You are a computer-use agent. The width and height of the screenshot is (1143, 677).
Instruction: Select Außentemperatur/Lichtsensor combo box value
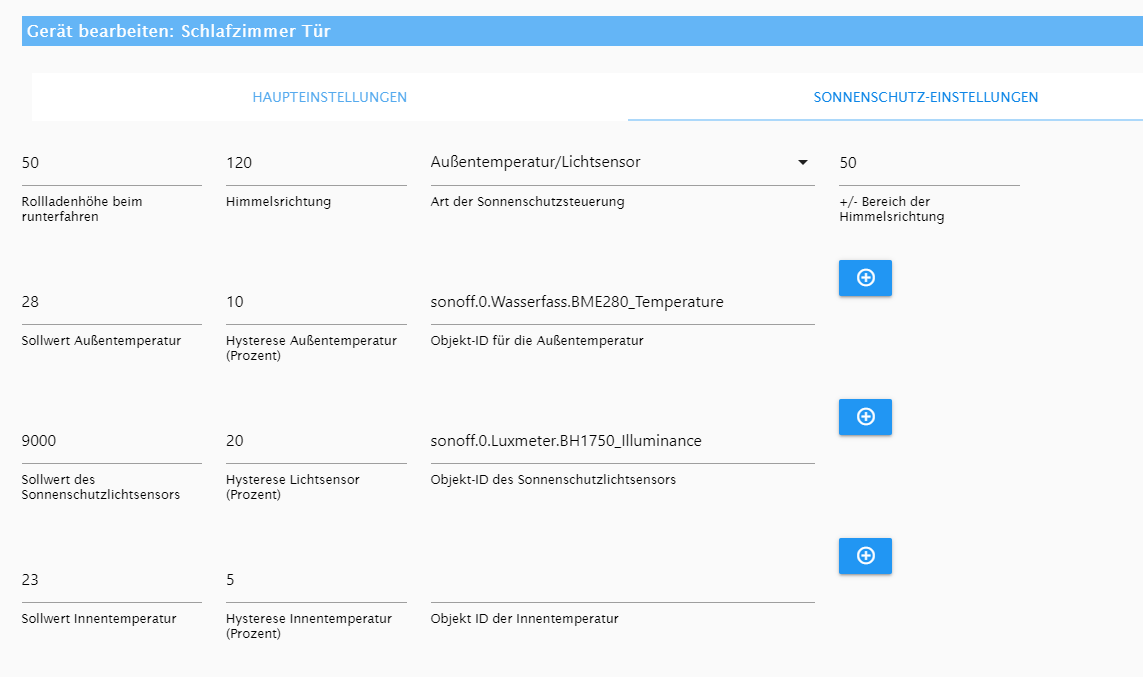[x=623, y=163]
